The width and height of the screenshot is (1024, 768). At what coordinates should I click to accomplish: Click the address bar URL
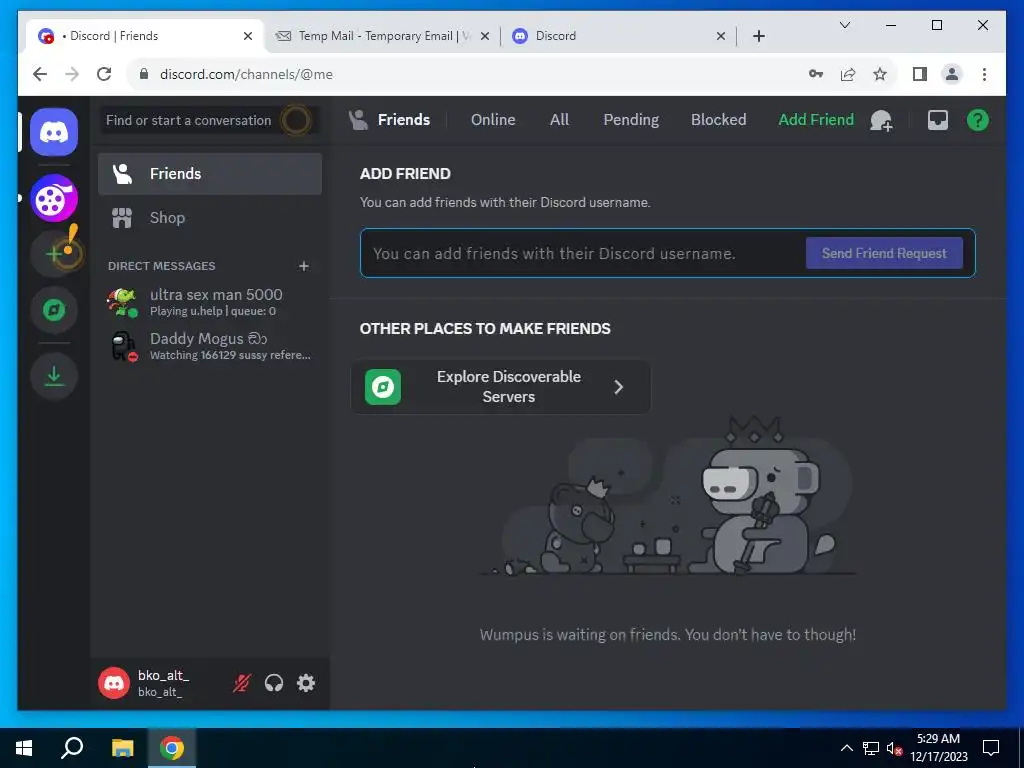(x=246, y=74)
